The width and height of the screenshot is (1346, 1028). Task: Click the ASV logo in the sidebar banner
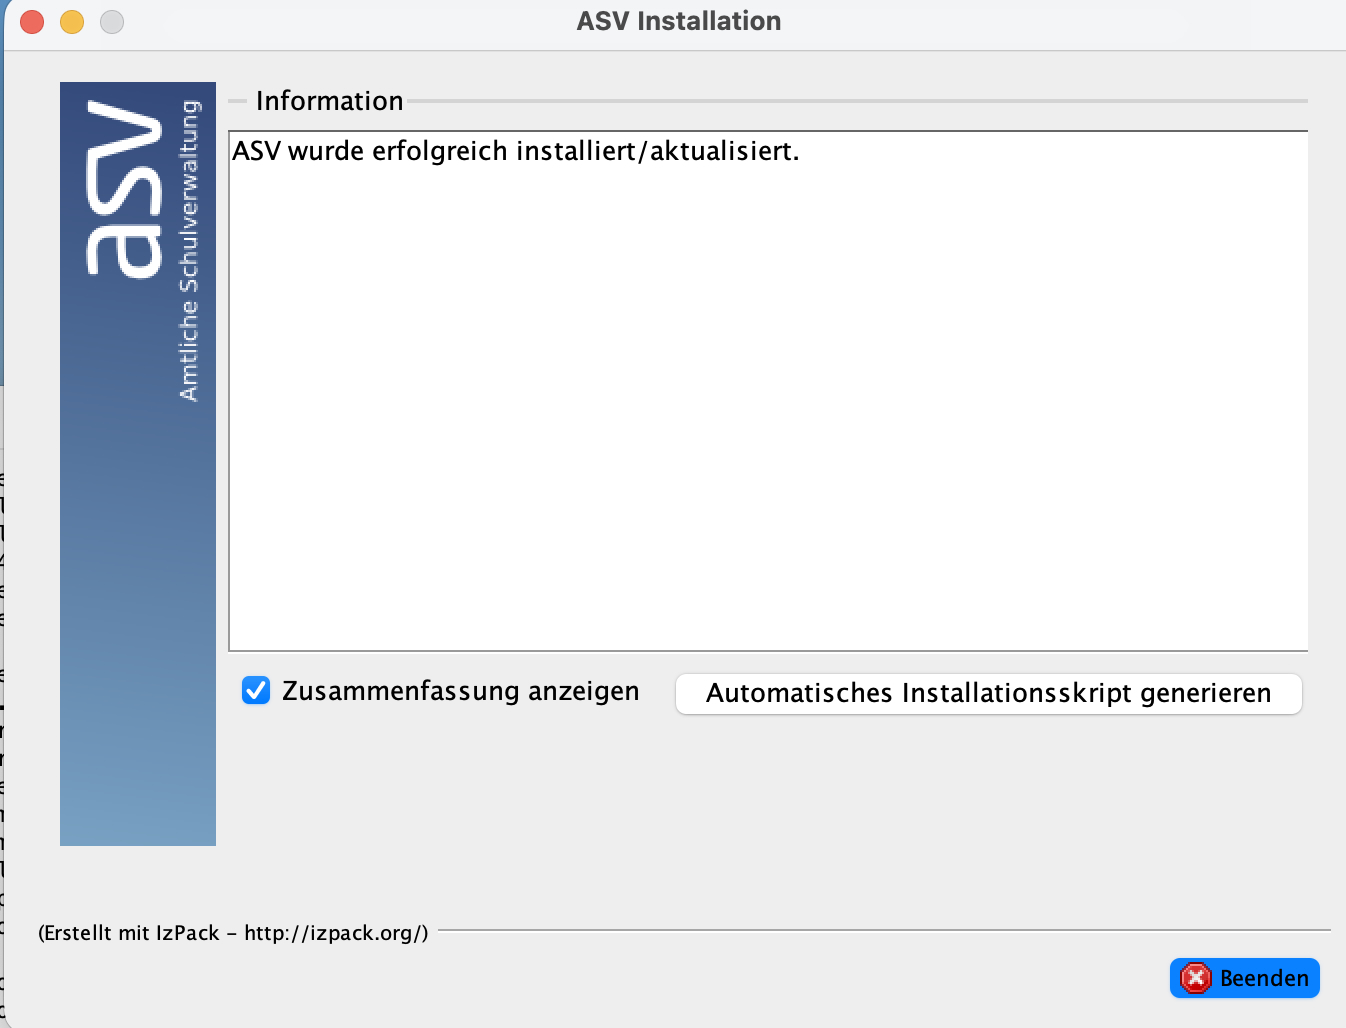click(x=125, y=188)
